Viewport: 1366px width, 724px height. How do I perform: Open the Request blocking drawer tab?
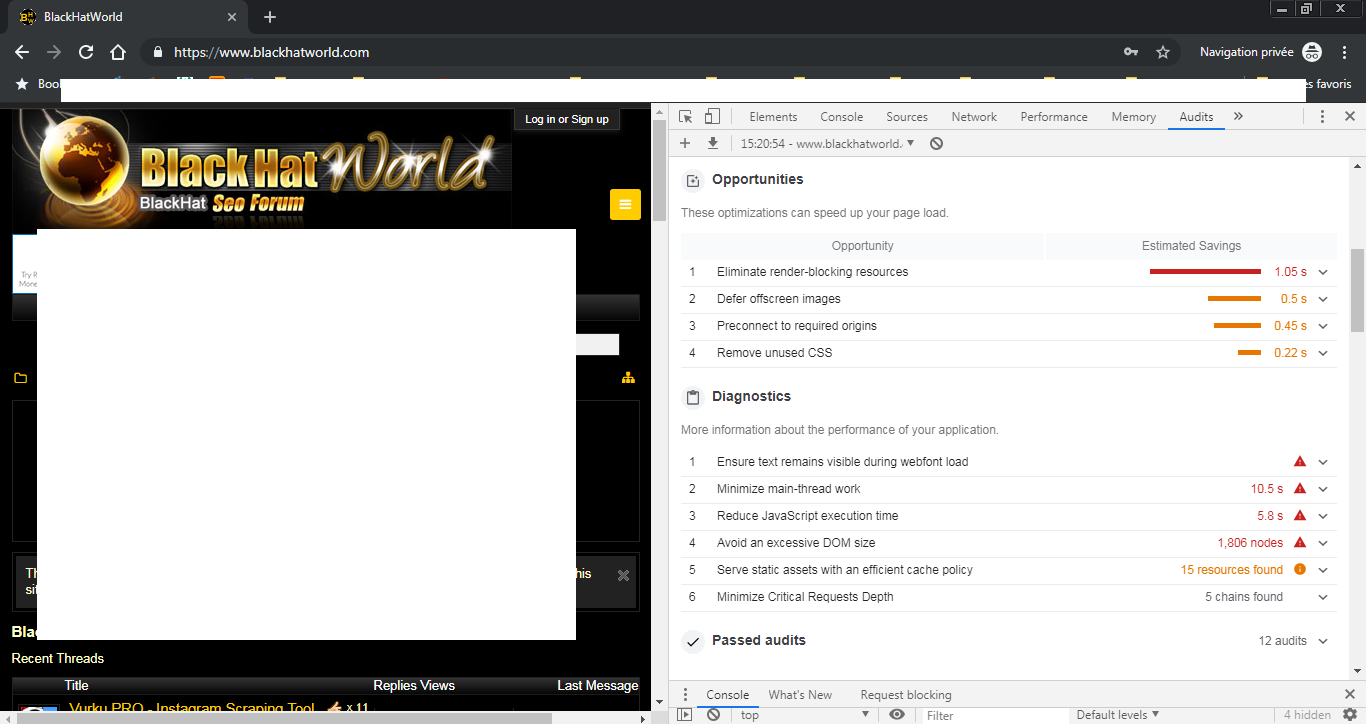906,695
